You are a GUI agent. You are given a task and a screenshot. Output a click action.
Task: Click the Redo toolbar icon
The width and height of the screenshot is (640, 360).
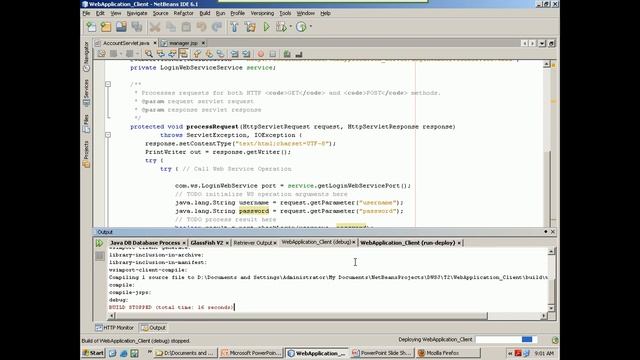217,27
